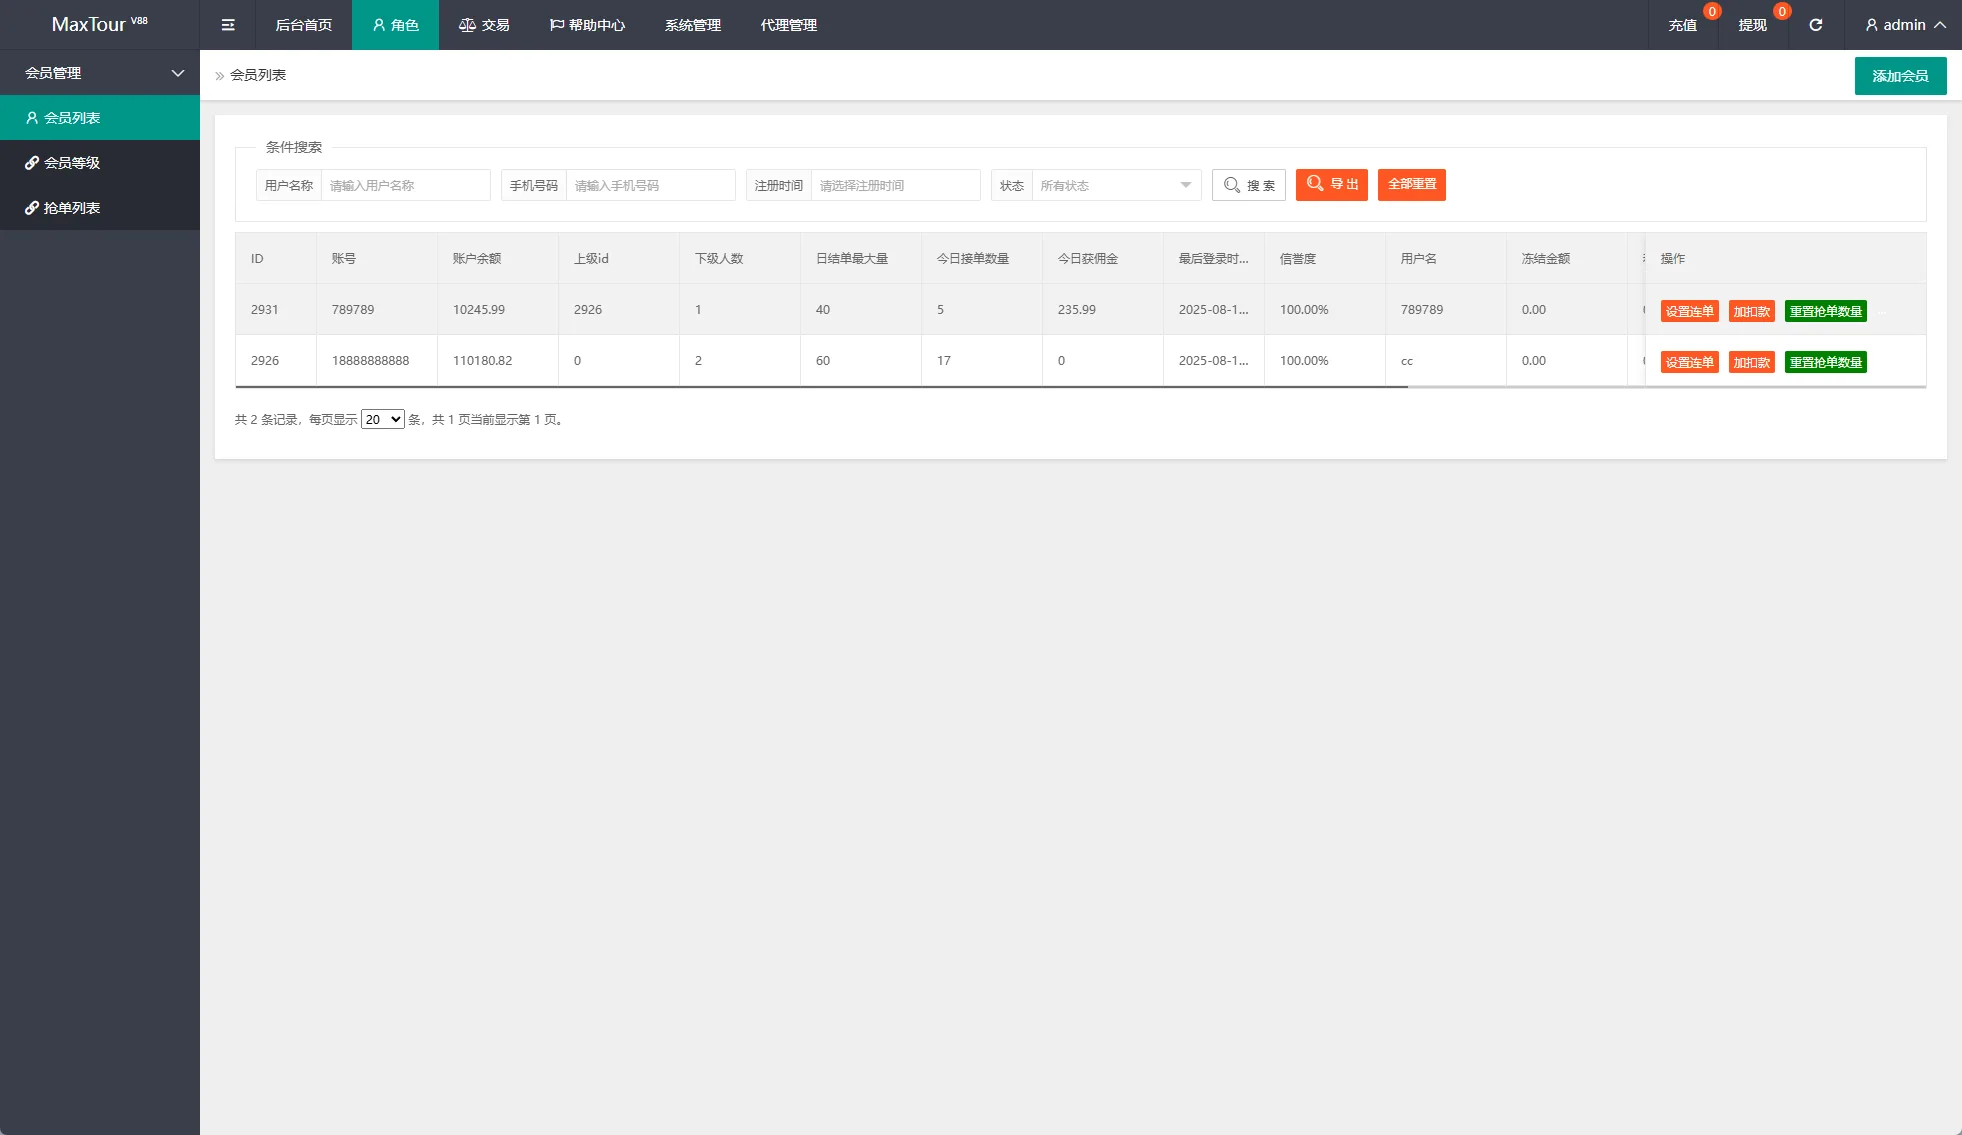Open the 状态 status dropdown
Viewport: 1962px width, 1135px height.
[x=1115, y=185]
